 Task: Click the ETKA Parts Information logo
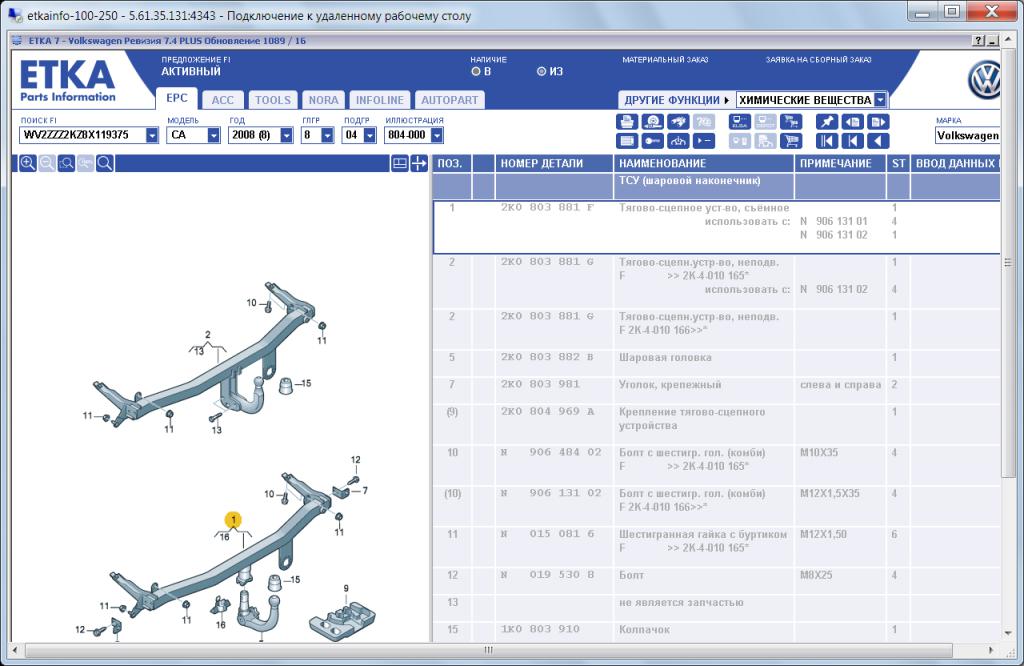pyautogui.click(x=67, y=82)
